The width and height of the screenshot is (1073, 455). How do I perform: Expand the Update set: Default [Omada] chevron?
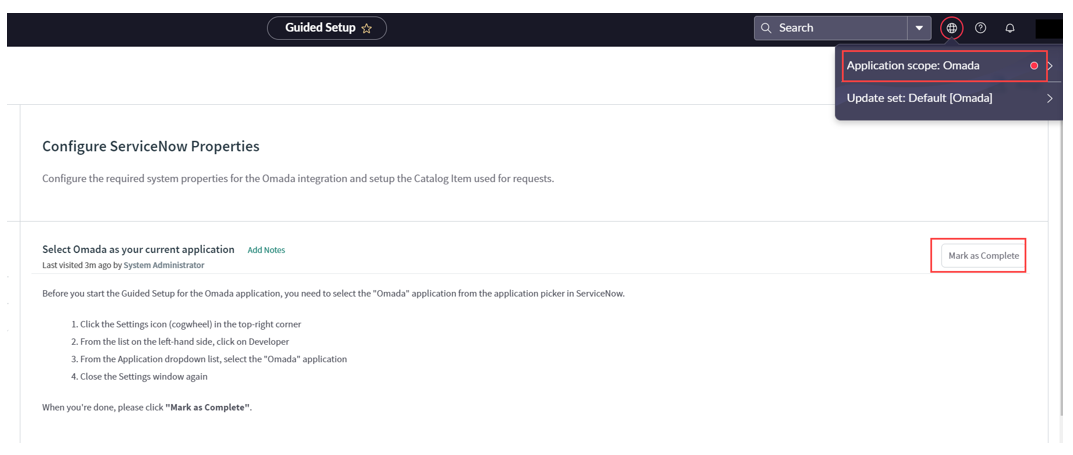(1050, 99)
